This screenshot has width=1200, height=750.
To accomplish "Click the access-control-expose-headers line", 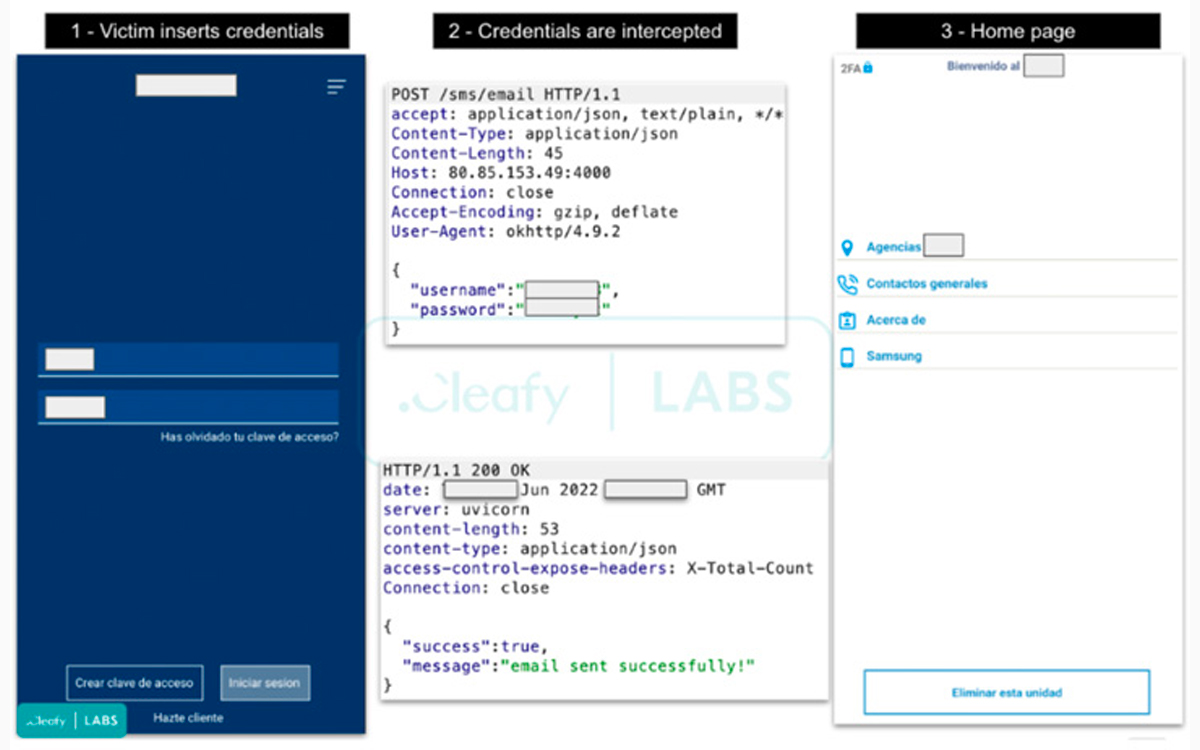I will point(598,567).
